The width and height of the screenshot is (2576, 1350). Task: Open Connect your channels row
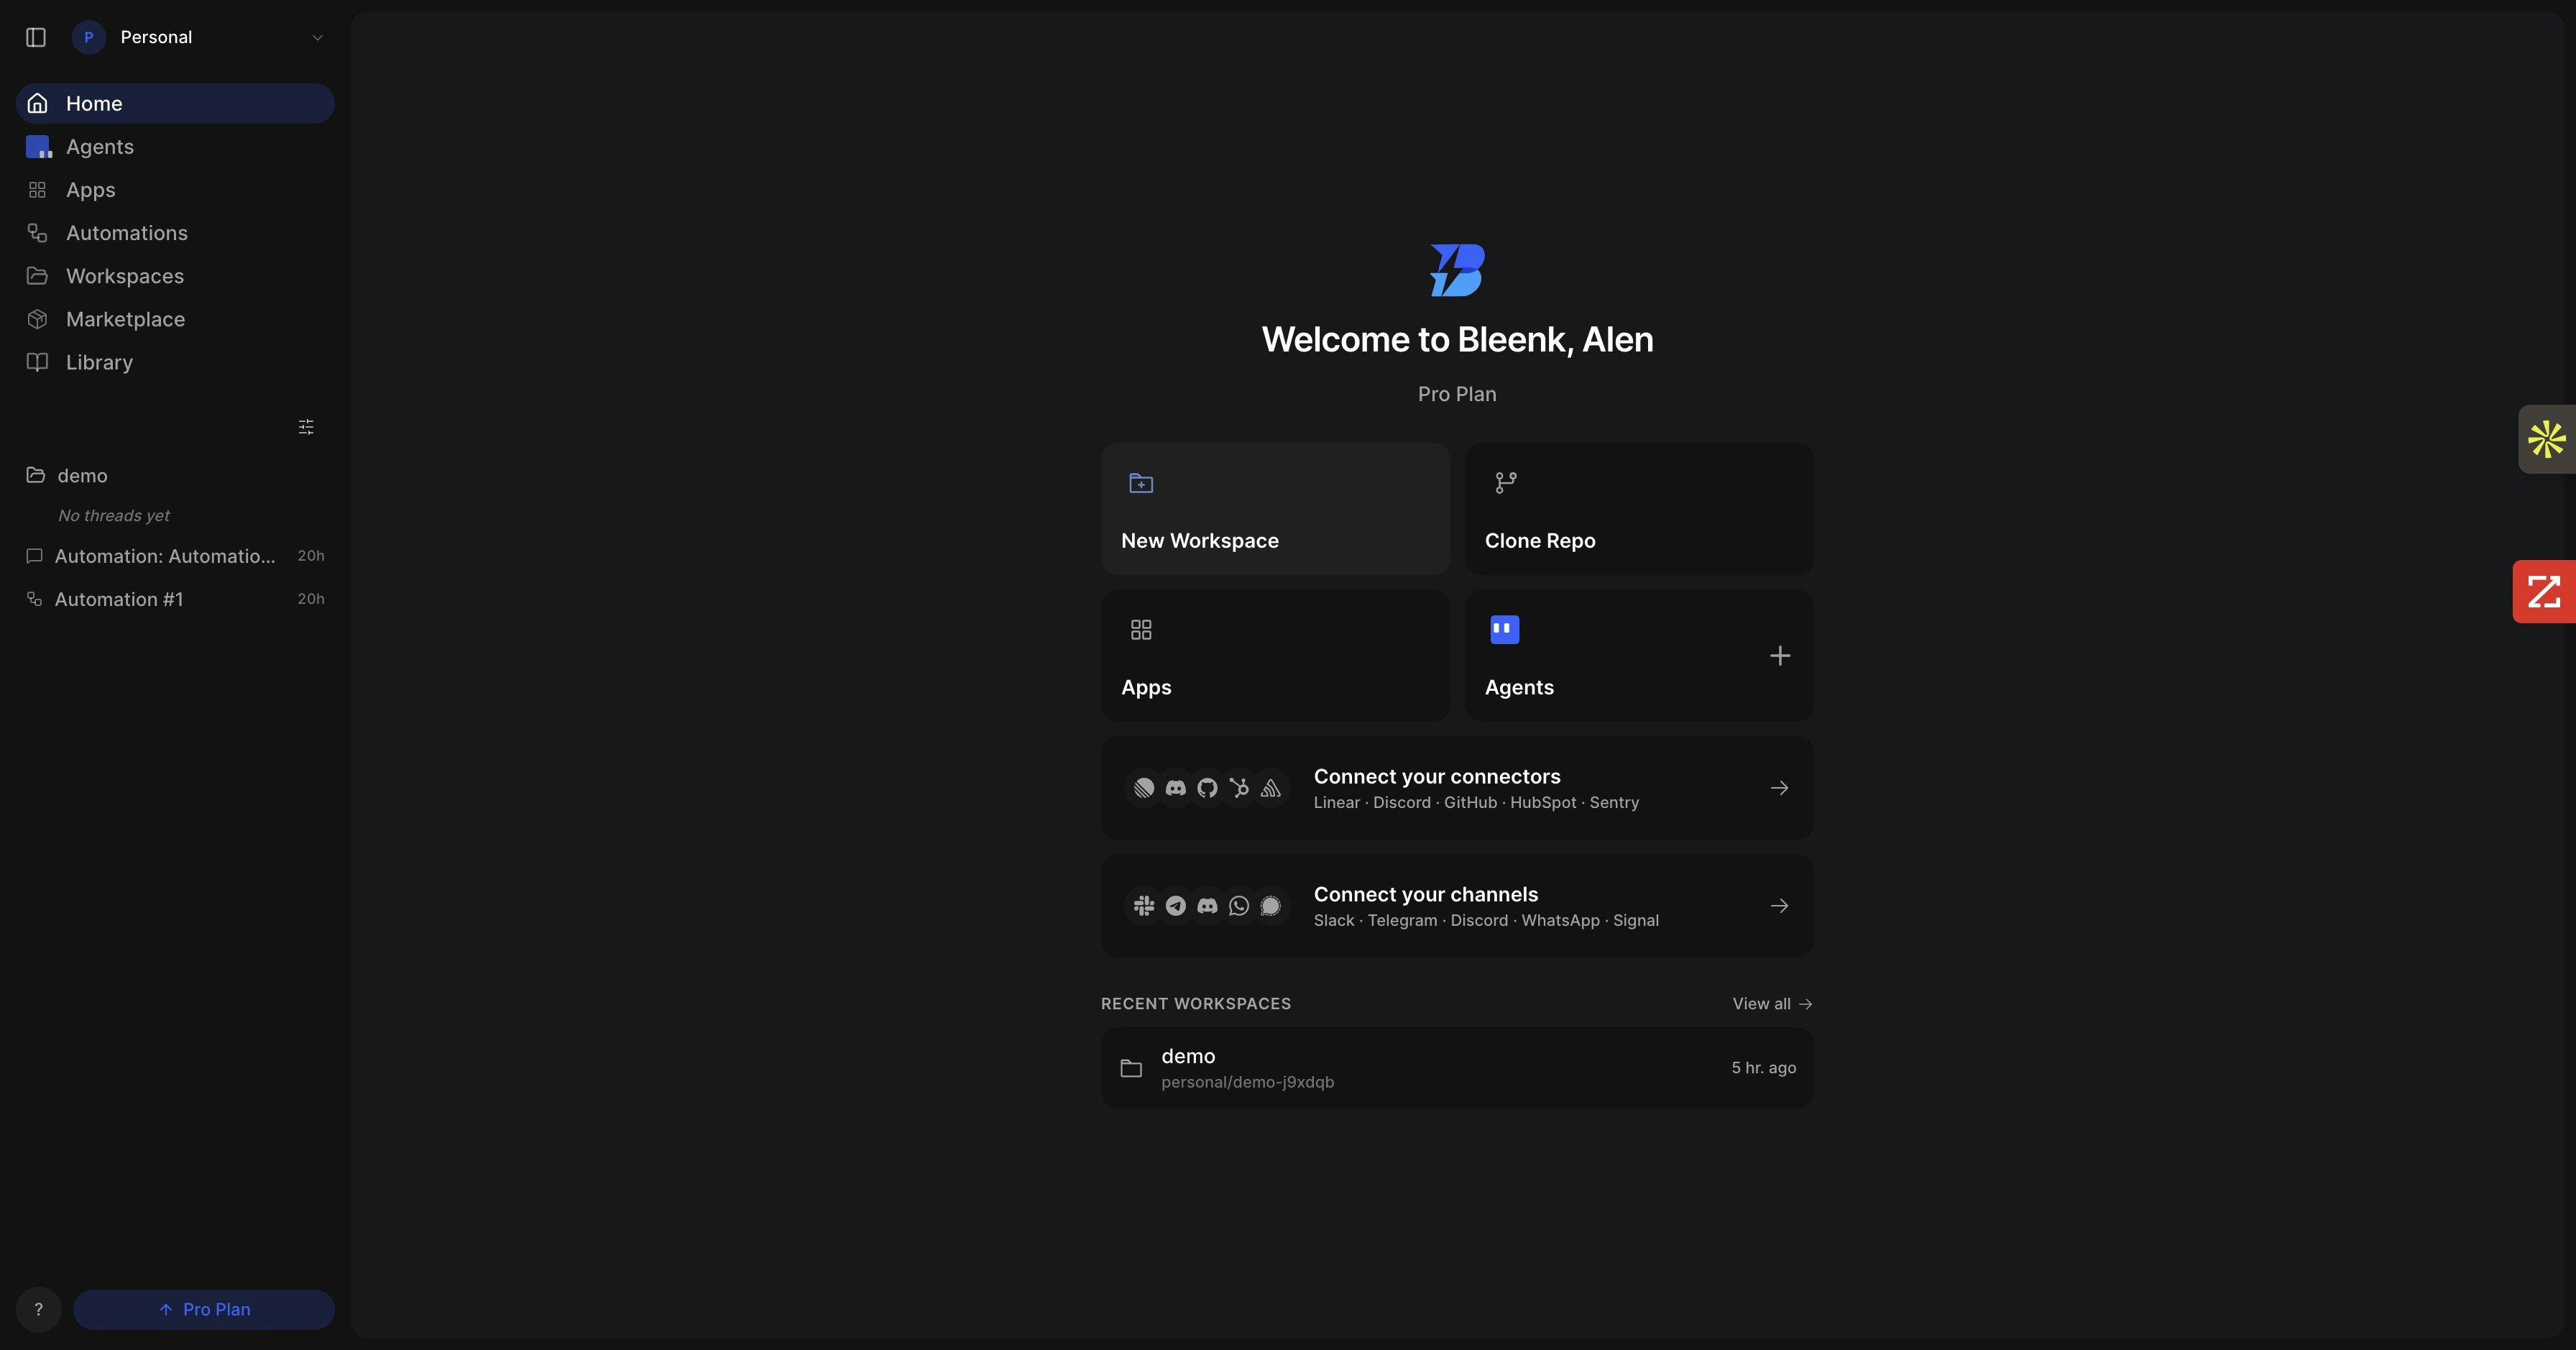pos(1457,906)
